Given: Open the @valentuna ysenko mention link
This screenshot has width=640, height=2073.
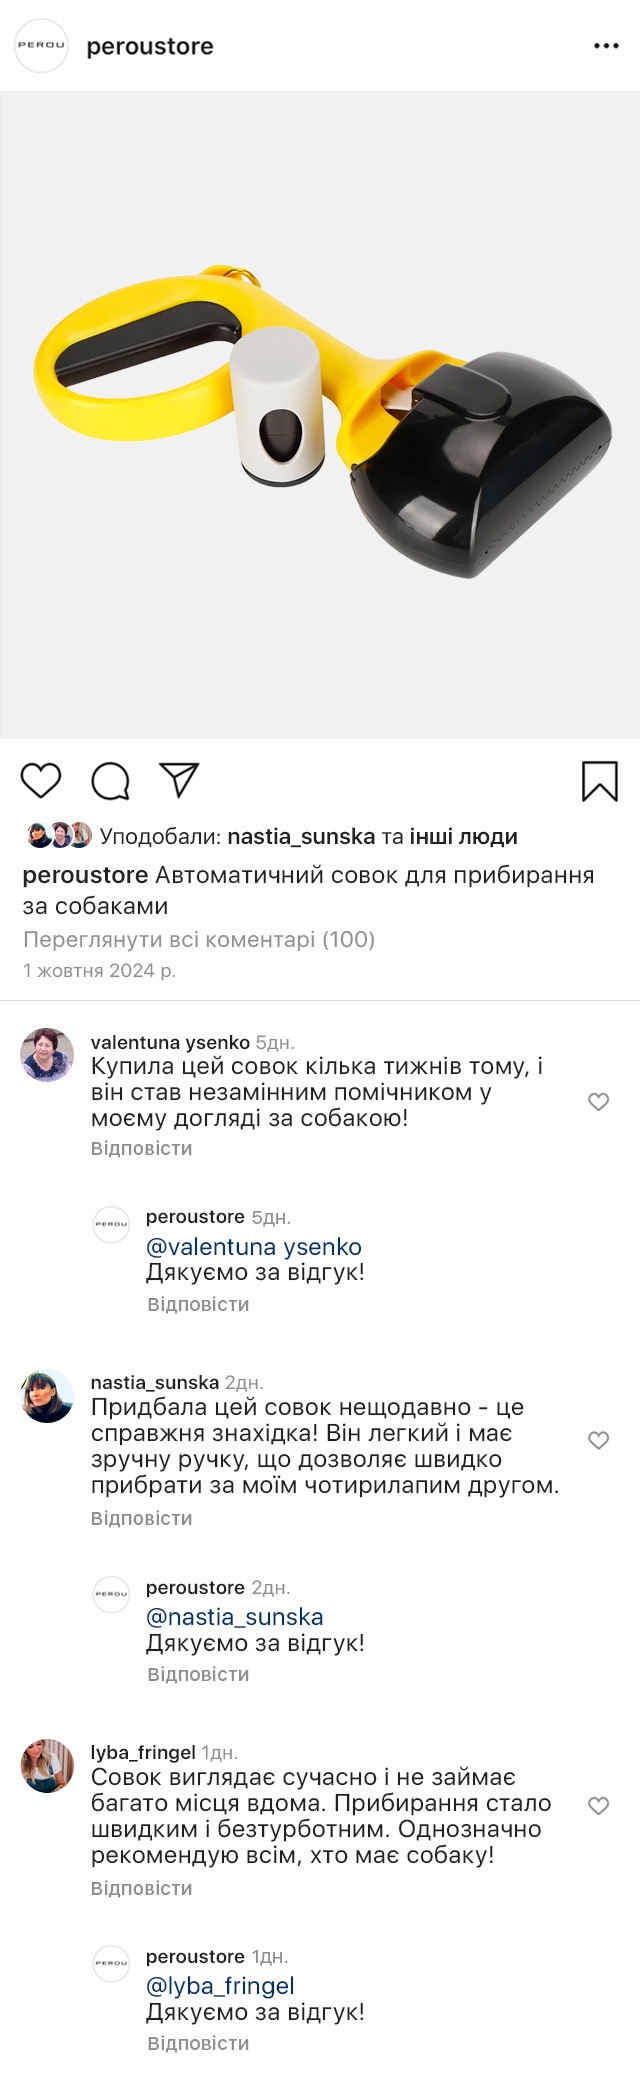Looking at the screenshot, I should [x=254, y=1247].
